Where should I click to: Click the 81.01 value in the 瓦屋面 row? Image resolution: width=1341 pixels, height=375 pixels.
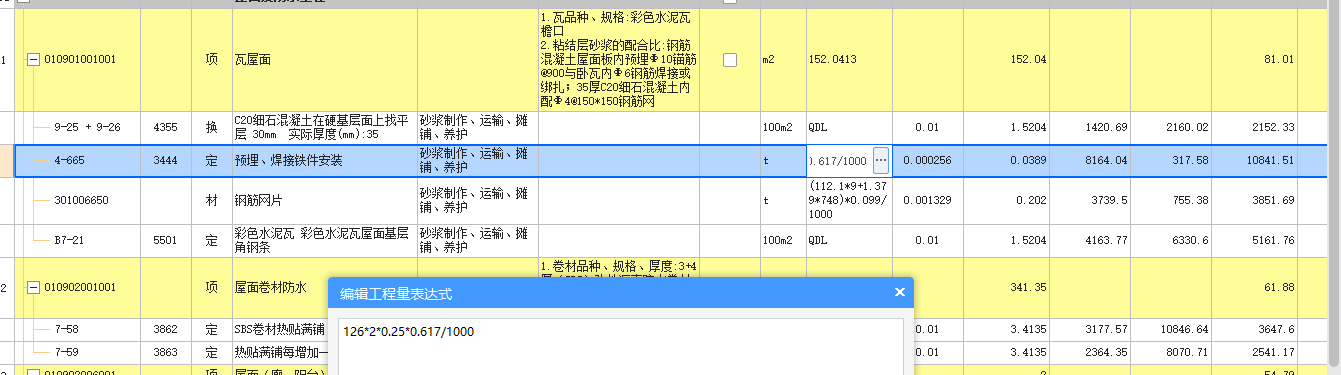point(1280,60)
